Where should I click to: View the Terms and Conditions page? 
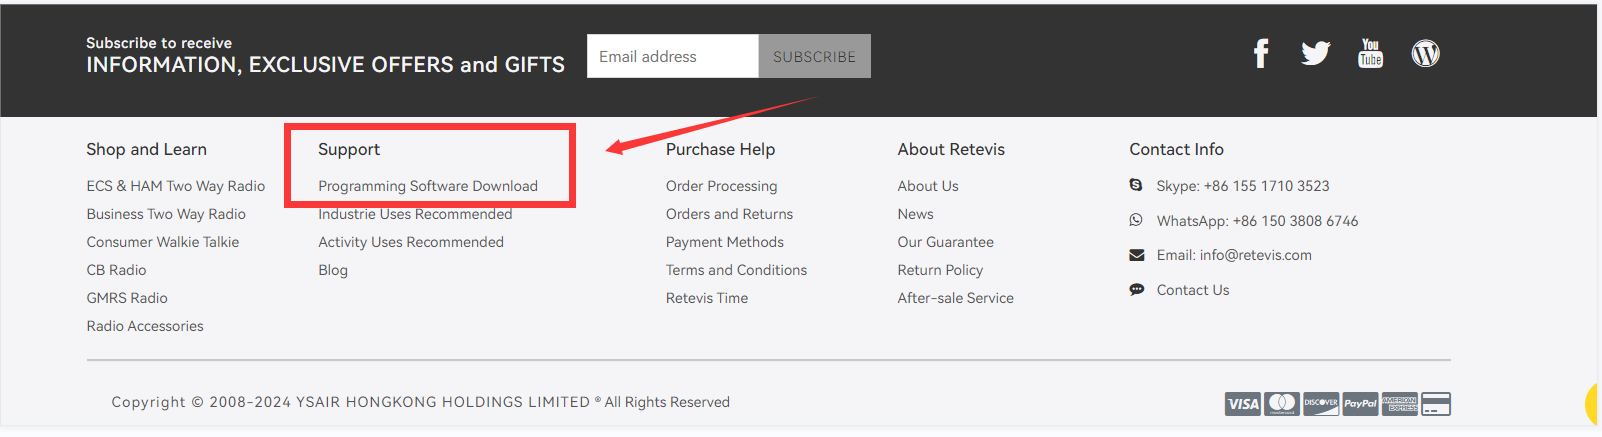[736, 270]
